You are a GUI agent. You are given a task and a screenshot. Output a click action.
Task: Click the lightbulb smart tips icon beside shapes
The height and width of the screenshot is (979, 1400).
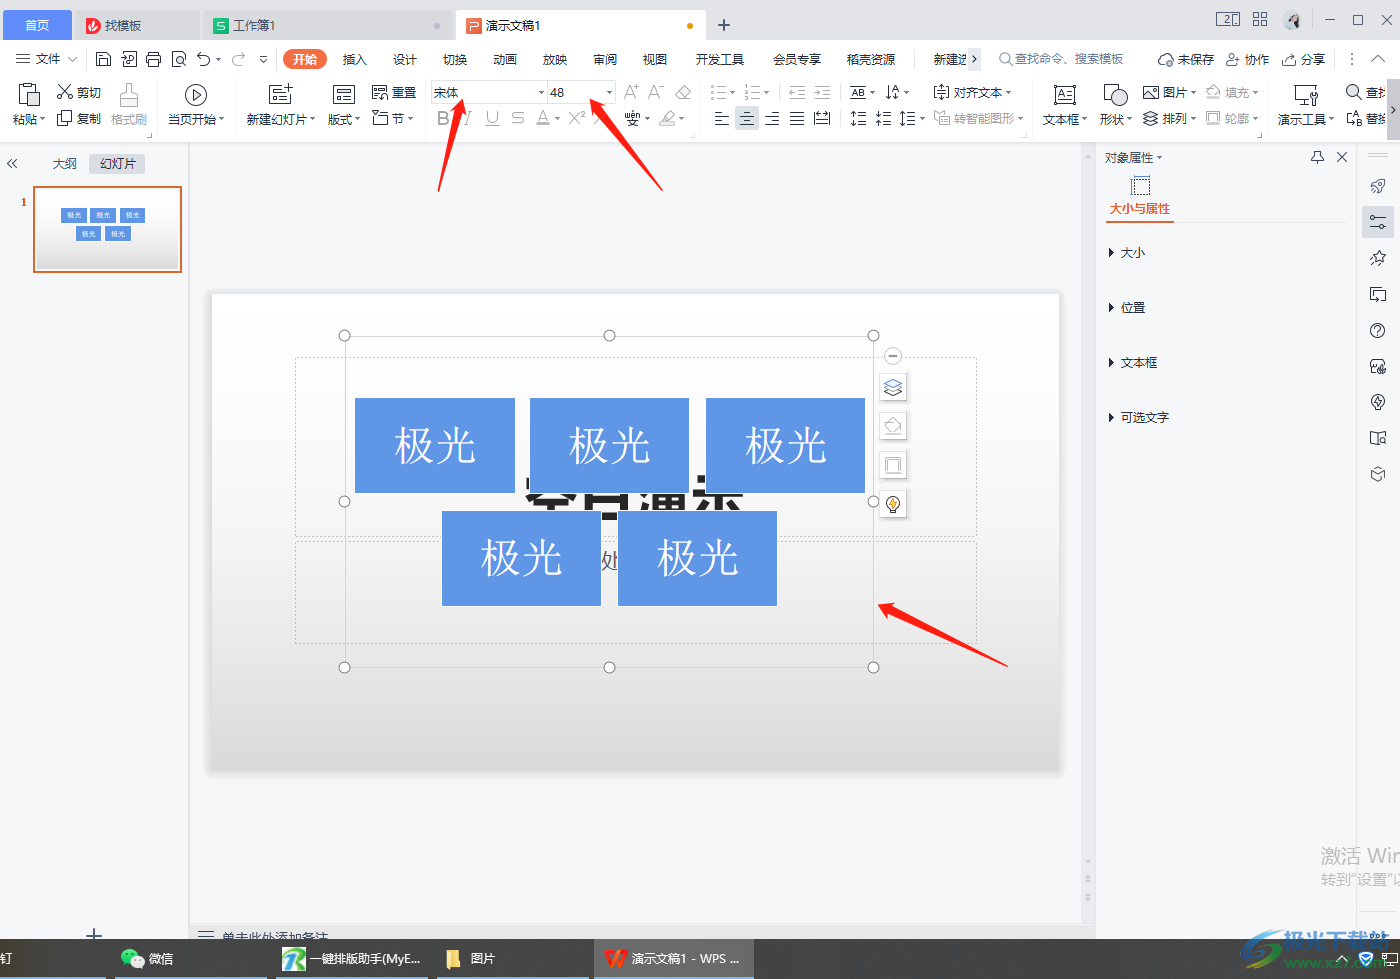tap(893, 504)
